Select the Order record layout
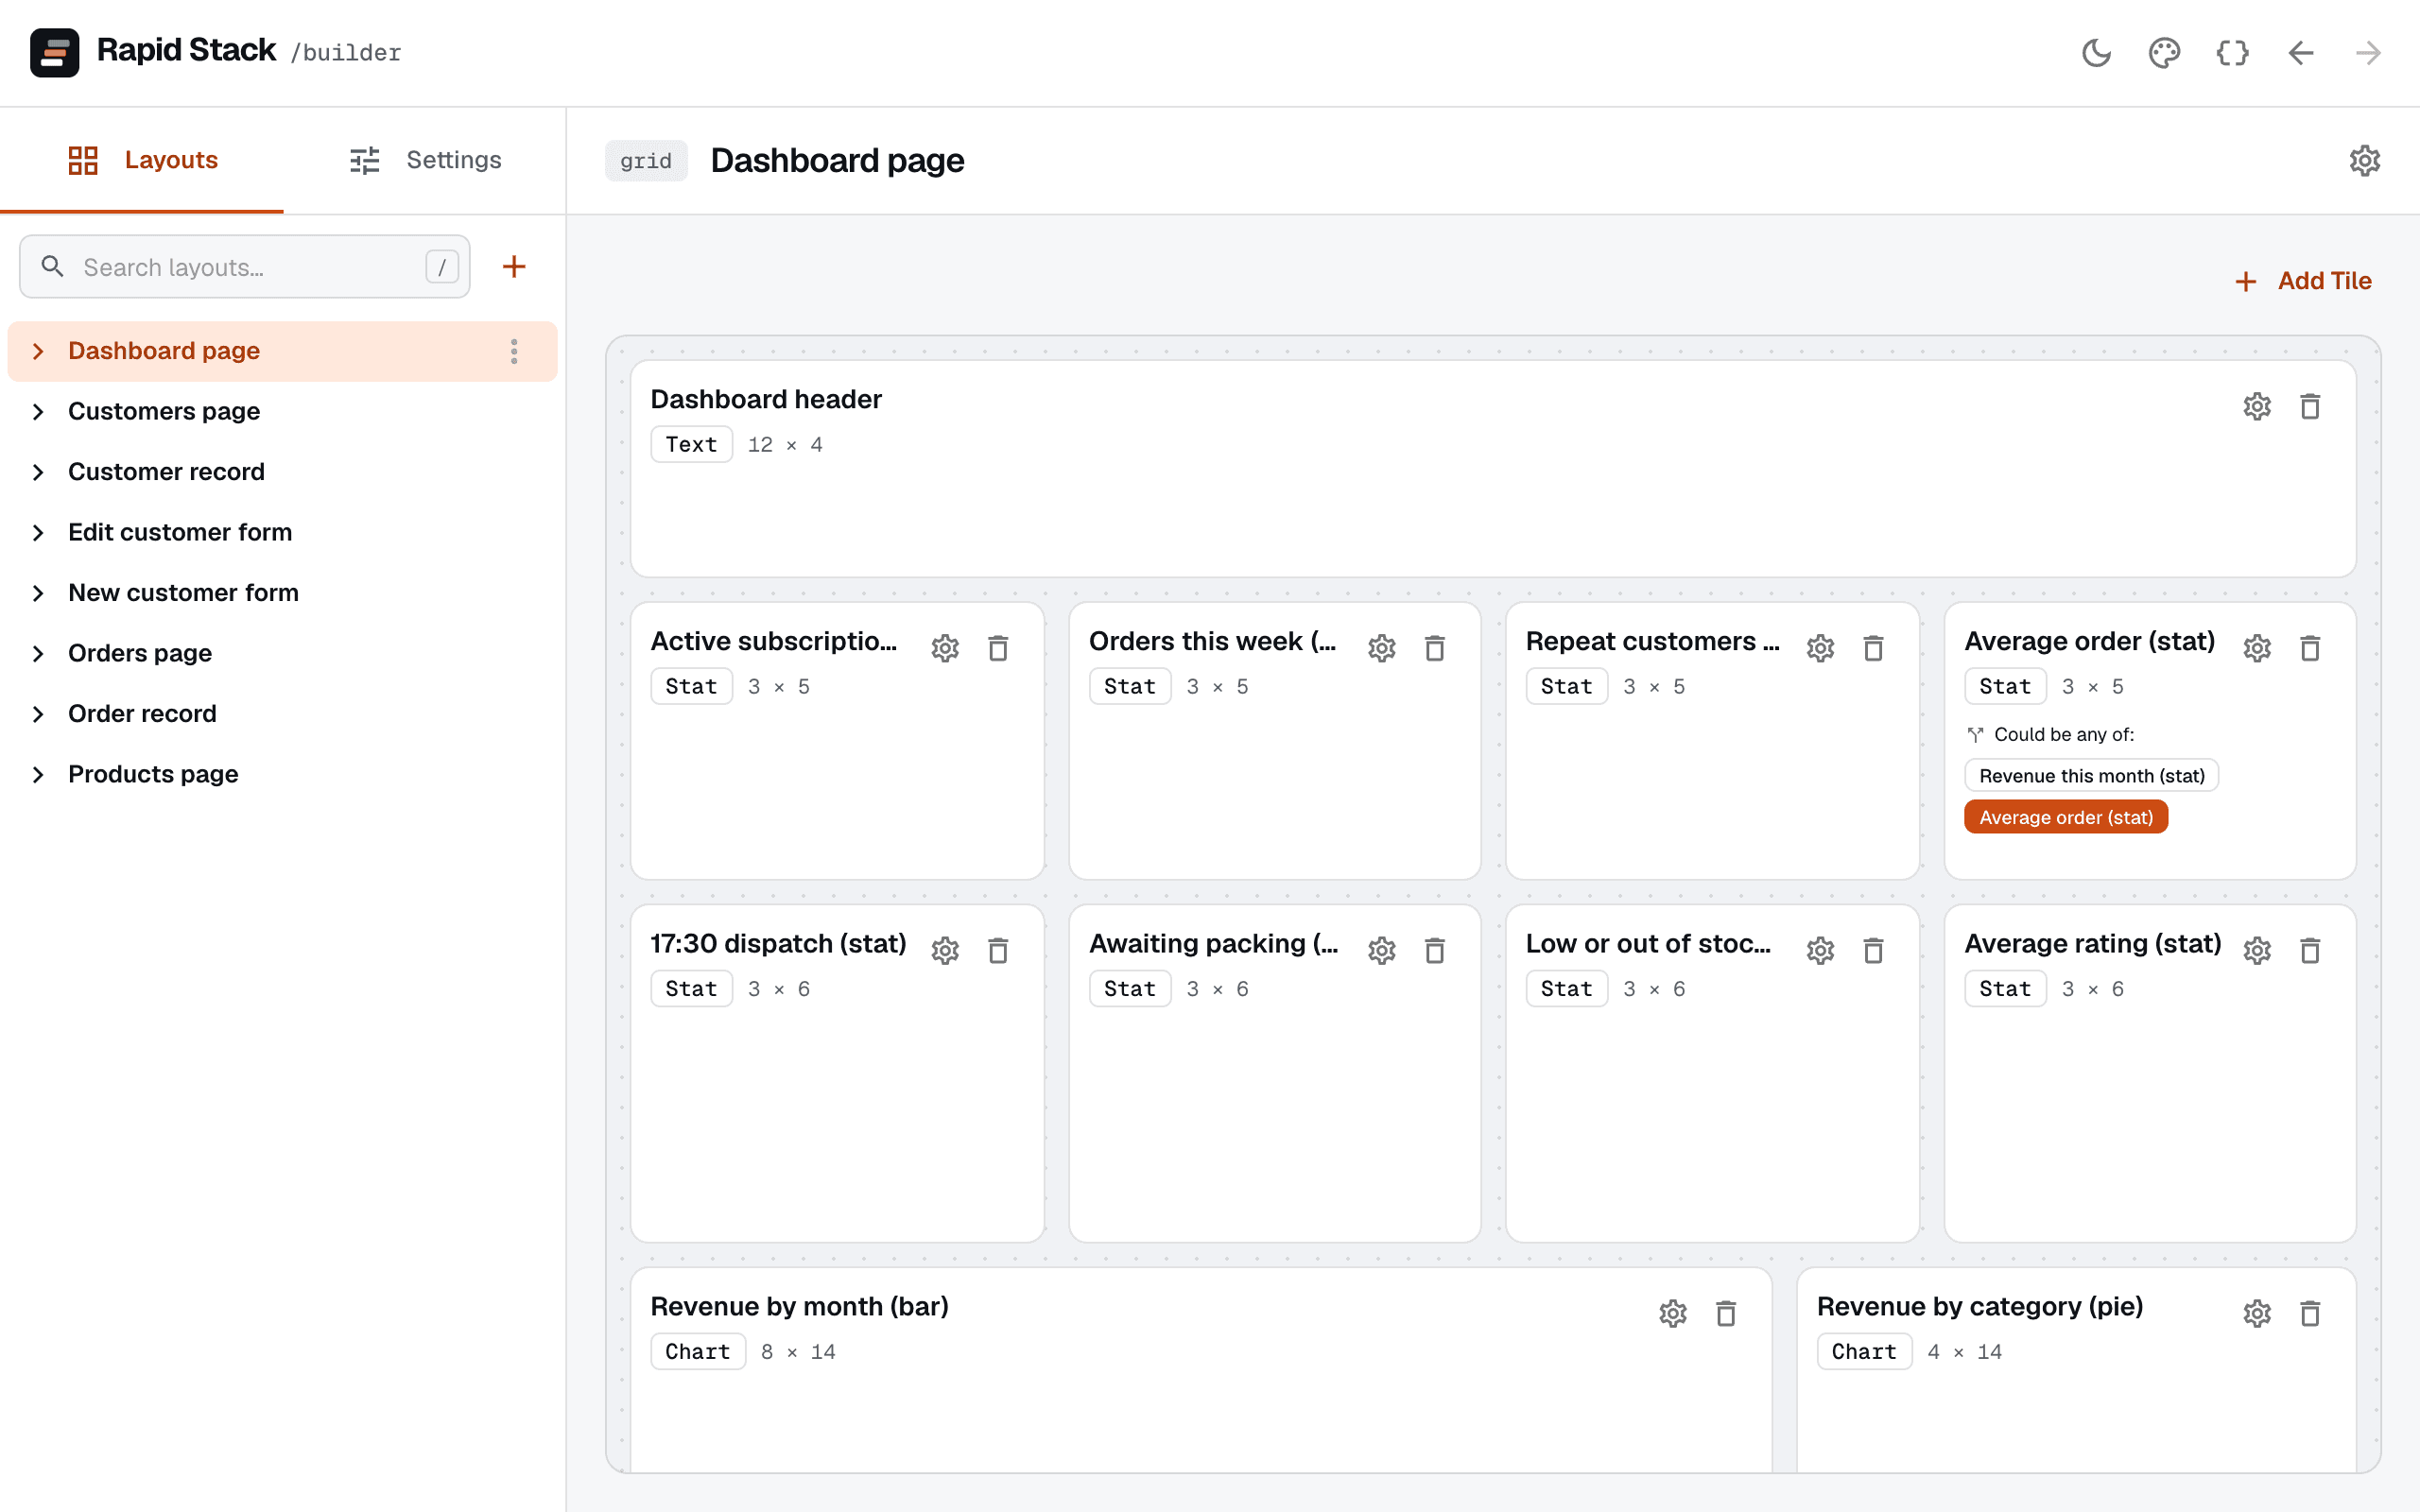This screenshot has width=2420, height=1512. (x=282, y=714)
